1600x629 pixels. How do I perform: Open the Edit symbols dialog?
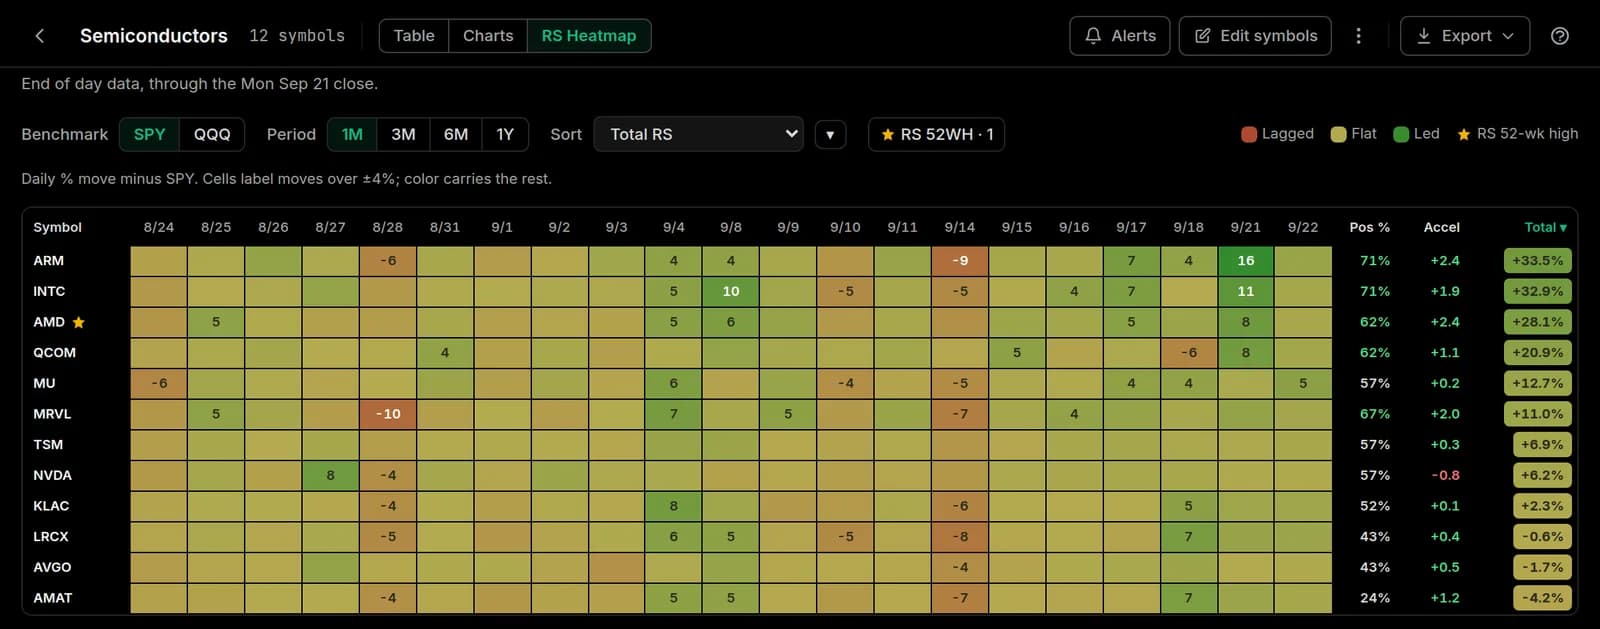coord(1255,36)
